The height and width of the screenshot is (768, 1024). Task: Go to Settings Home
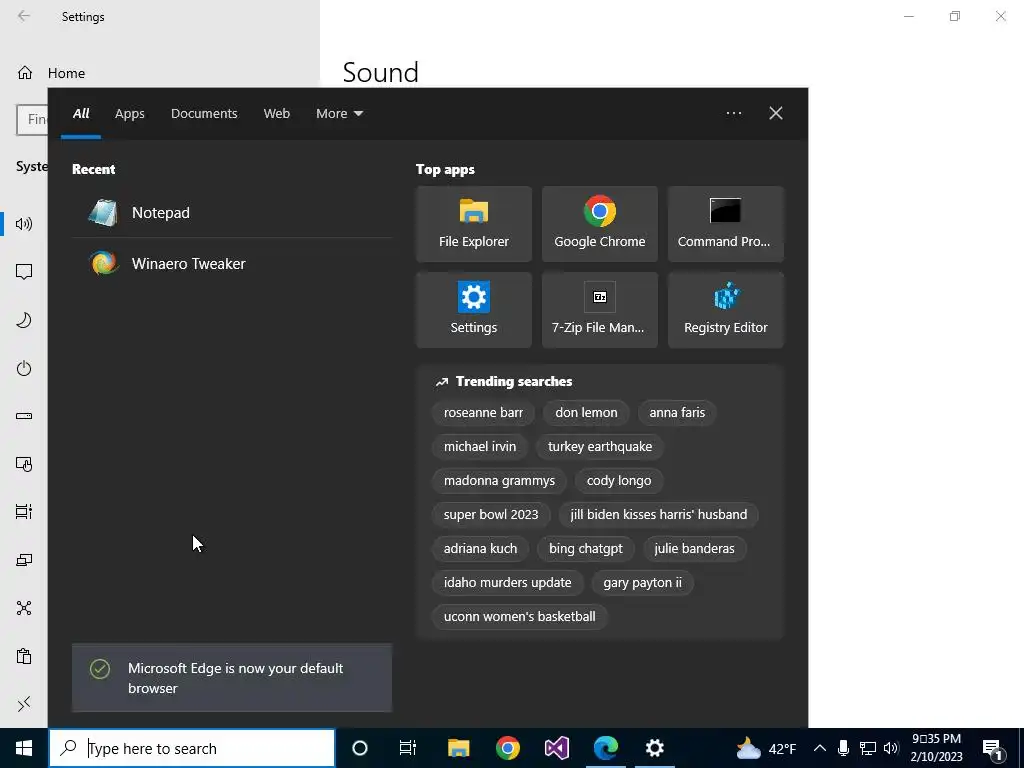(51, 73)
